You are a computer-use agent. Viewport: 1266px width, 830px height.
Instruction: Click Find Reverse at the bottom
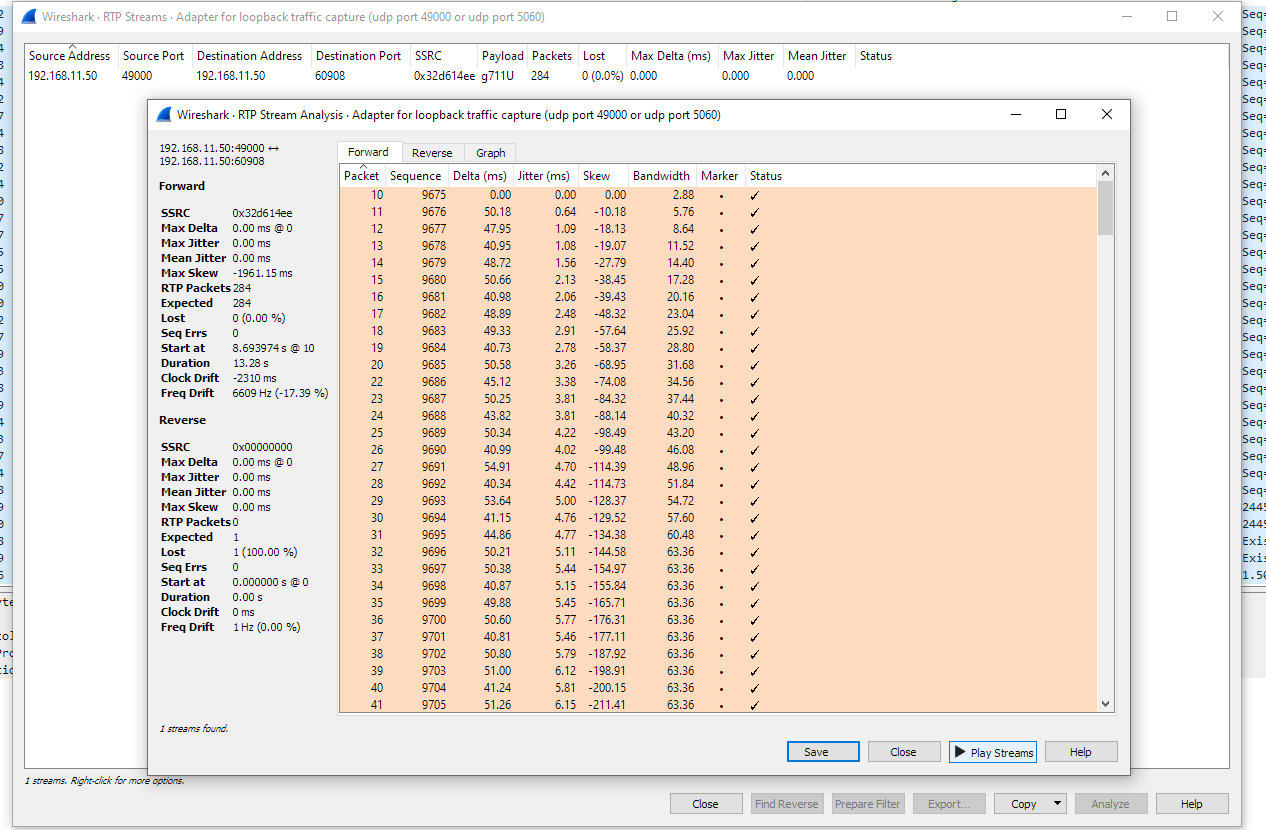pos(786,803)
